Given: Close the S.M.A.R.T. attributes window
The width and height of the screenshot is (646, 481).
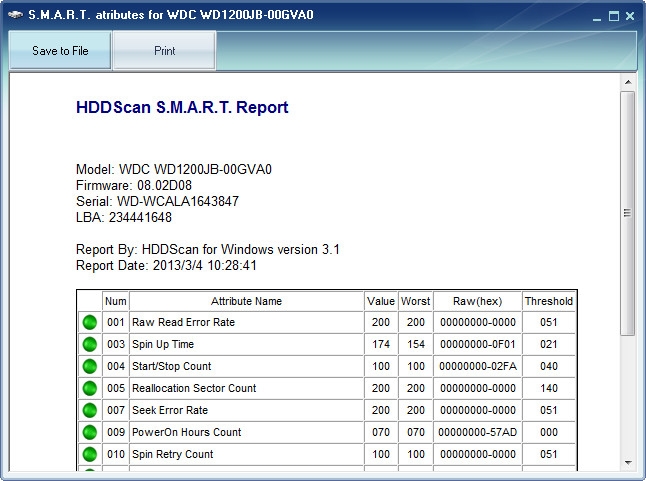Looking at the screenshot, I should (629, 16).
